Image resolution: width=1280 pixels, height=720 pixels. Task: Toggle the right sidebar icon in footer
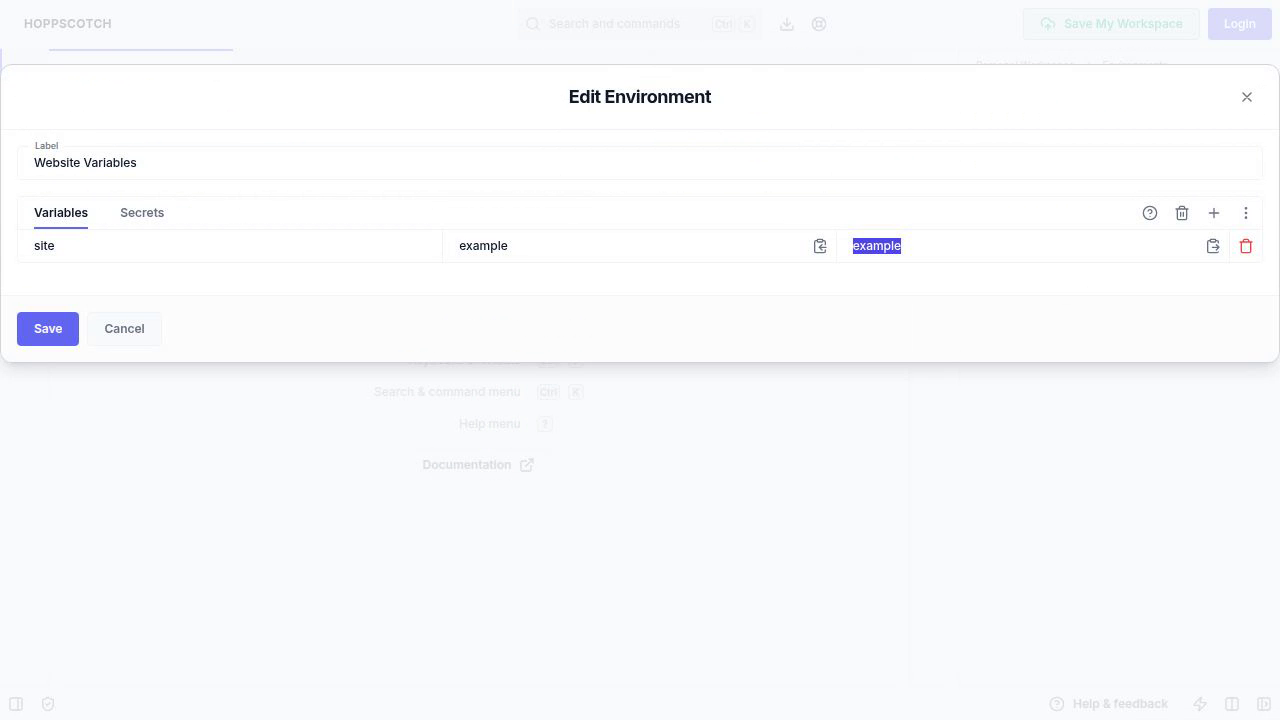(x=1264, y=704)
